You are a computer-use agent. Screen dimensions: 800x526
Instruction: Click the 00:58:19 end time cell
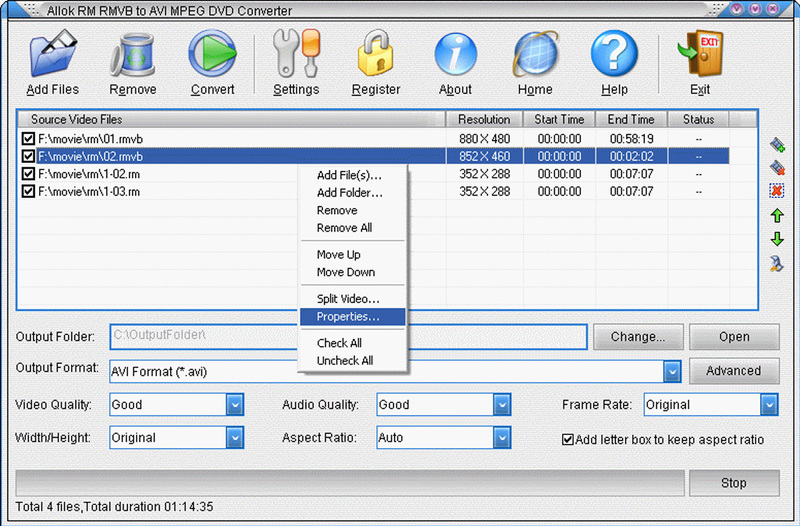pyautogui.click(x=632, y=139)
